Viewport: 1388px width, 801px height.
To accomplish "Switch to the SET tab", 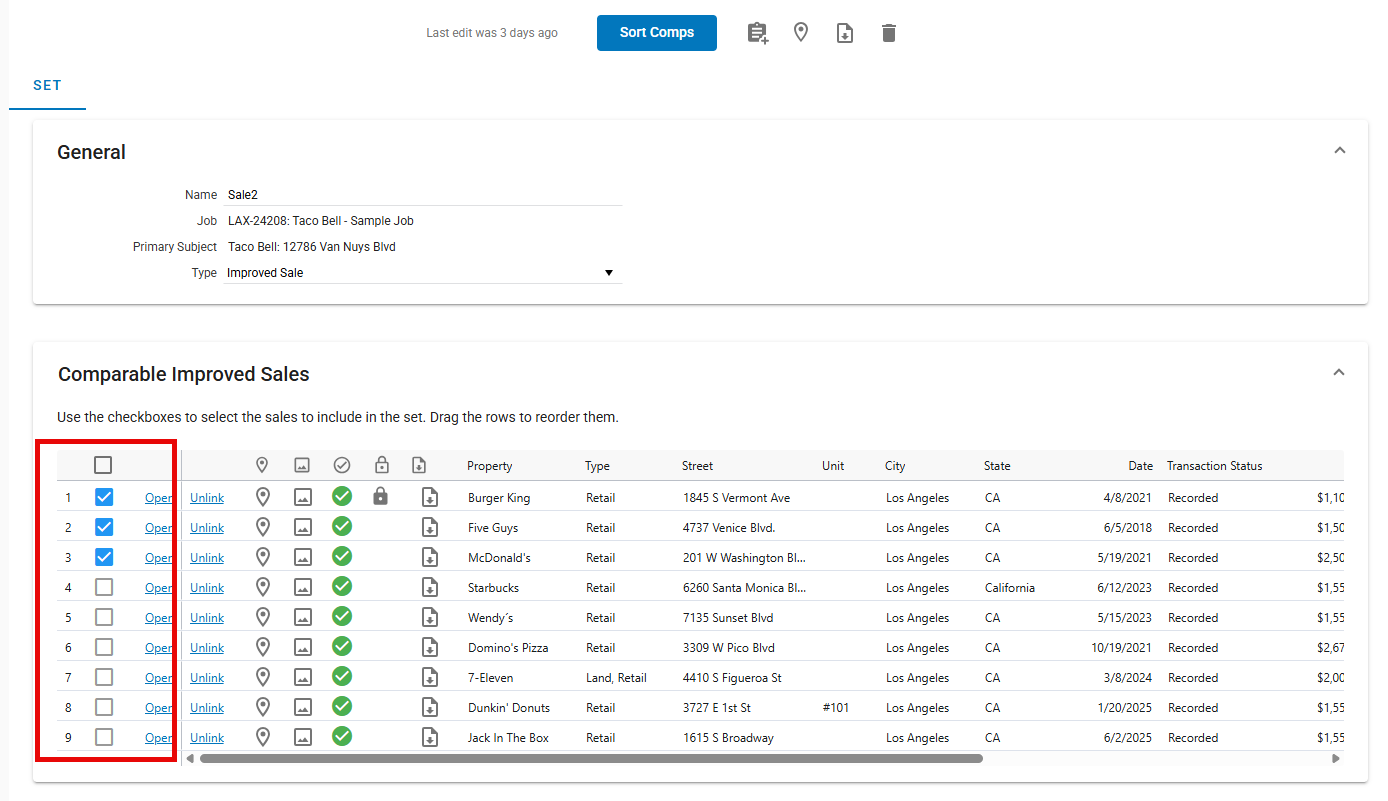I will [x=47, y=85].
